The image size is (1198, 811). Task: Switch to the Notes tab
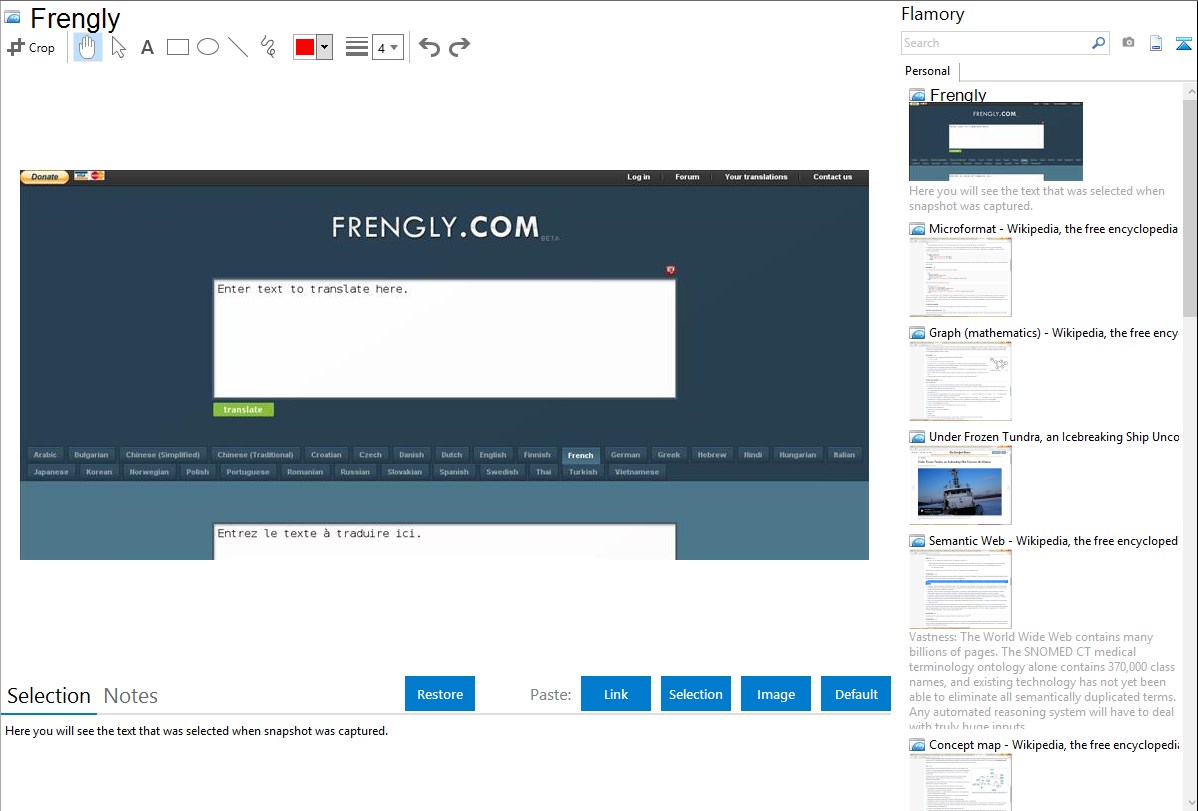(x=131, y=696)
